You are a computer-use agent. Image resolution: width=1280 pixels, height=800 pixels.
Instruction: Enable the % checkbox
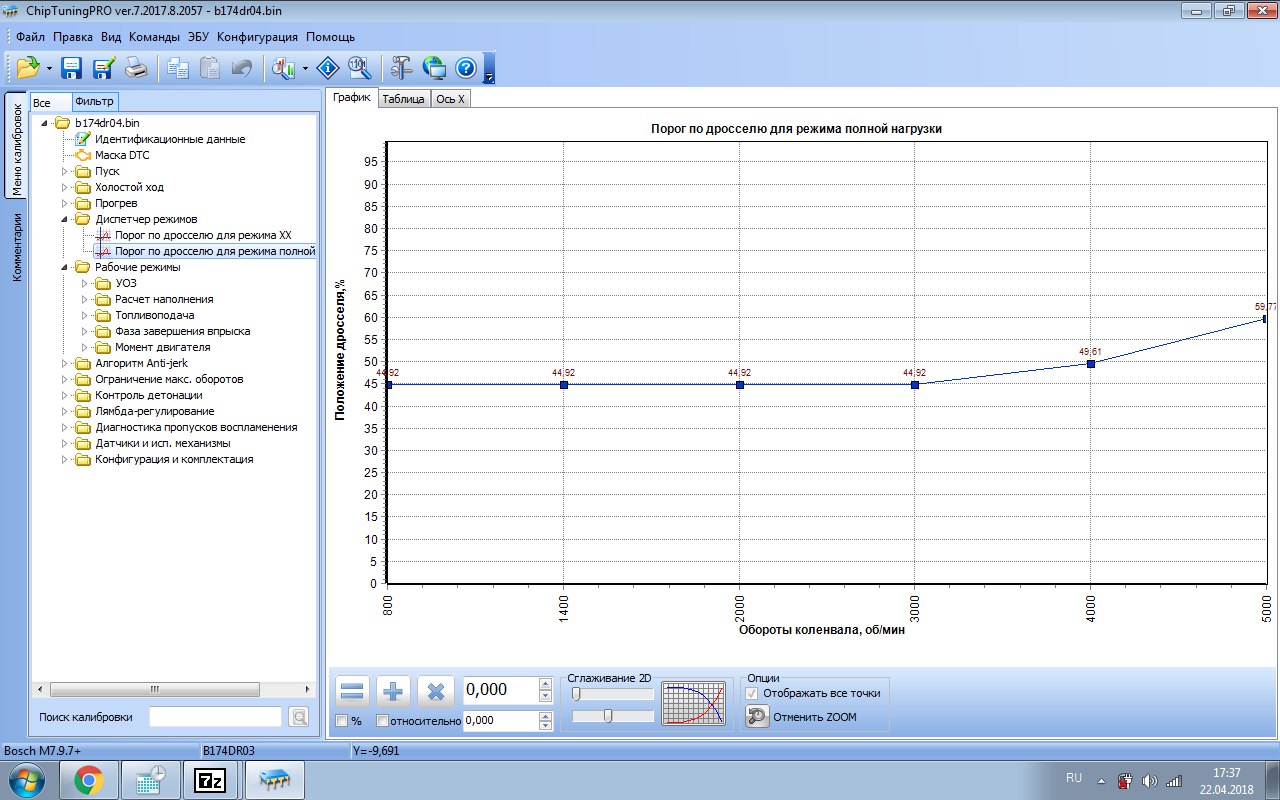pyautogui.click(x=342, y=721)
